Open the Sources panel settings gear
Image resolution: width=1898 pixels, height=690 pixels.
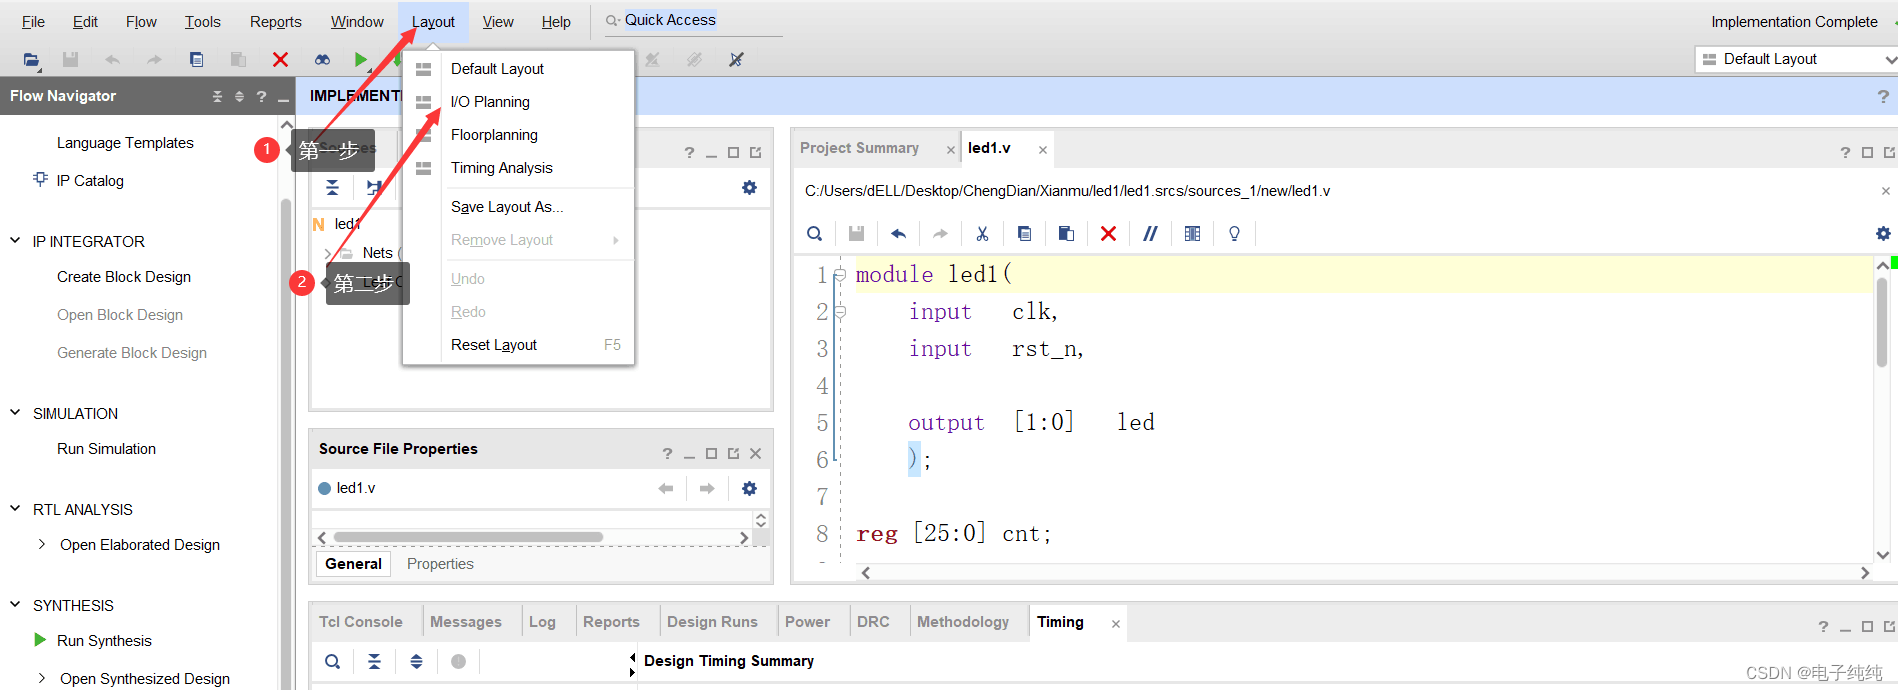(749, 188)
